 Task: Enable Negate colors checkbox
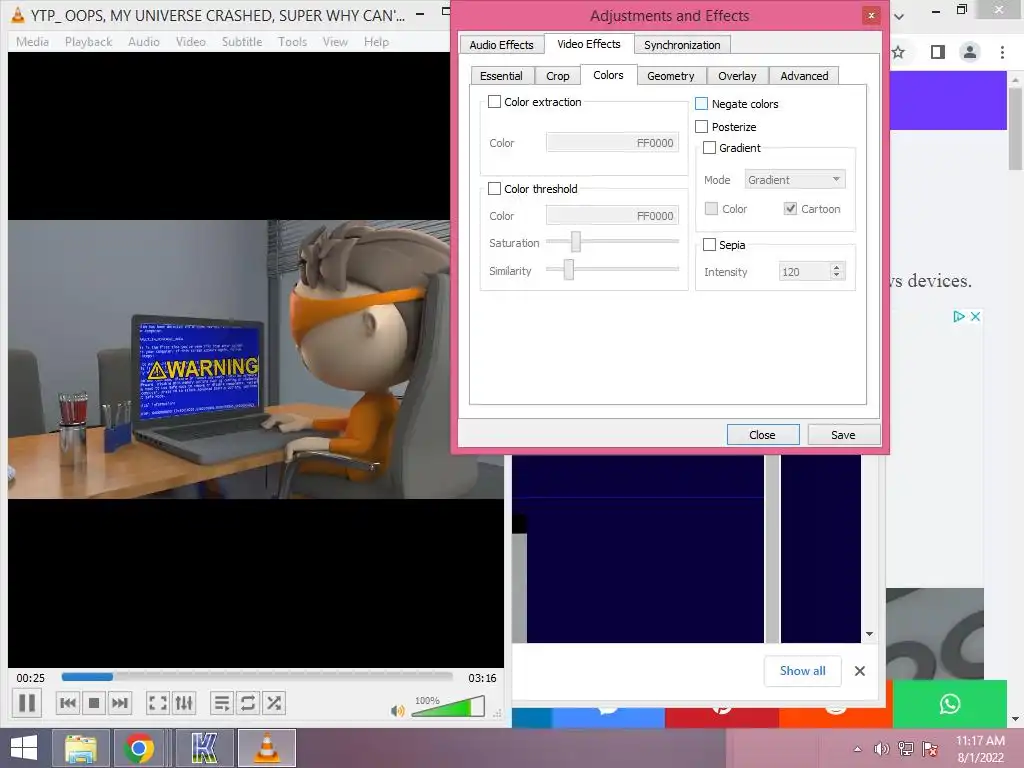point(701,104)
